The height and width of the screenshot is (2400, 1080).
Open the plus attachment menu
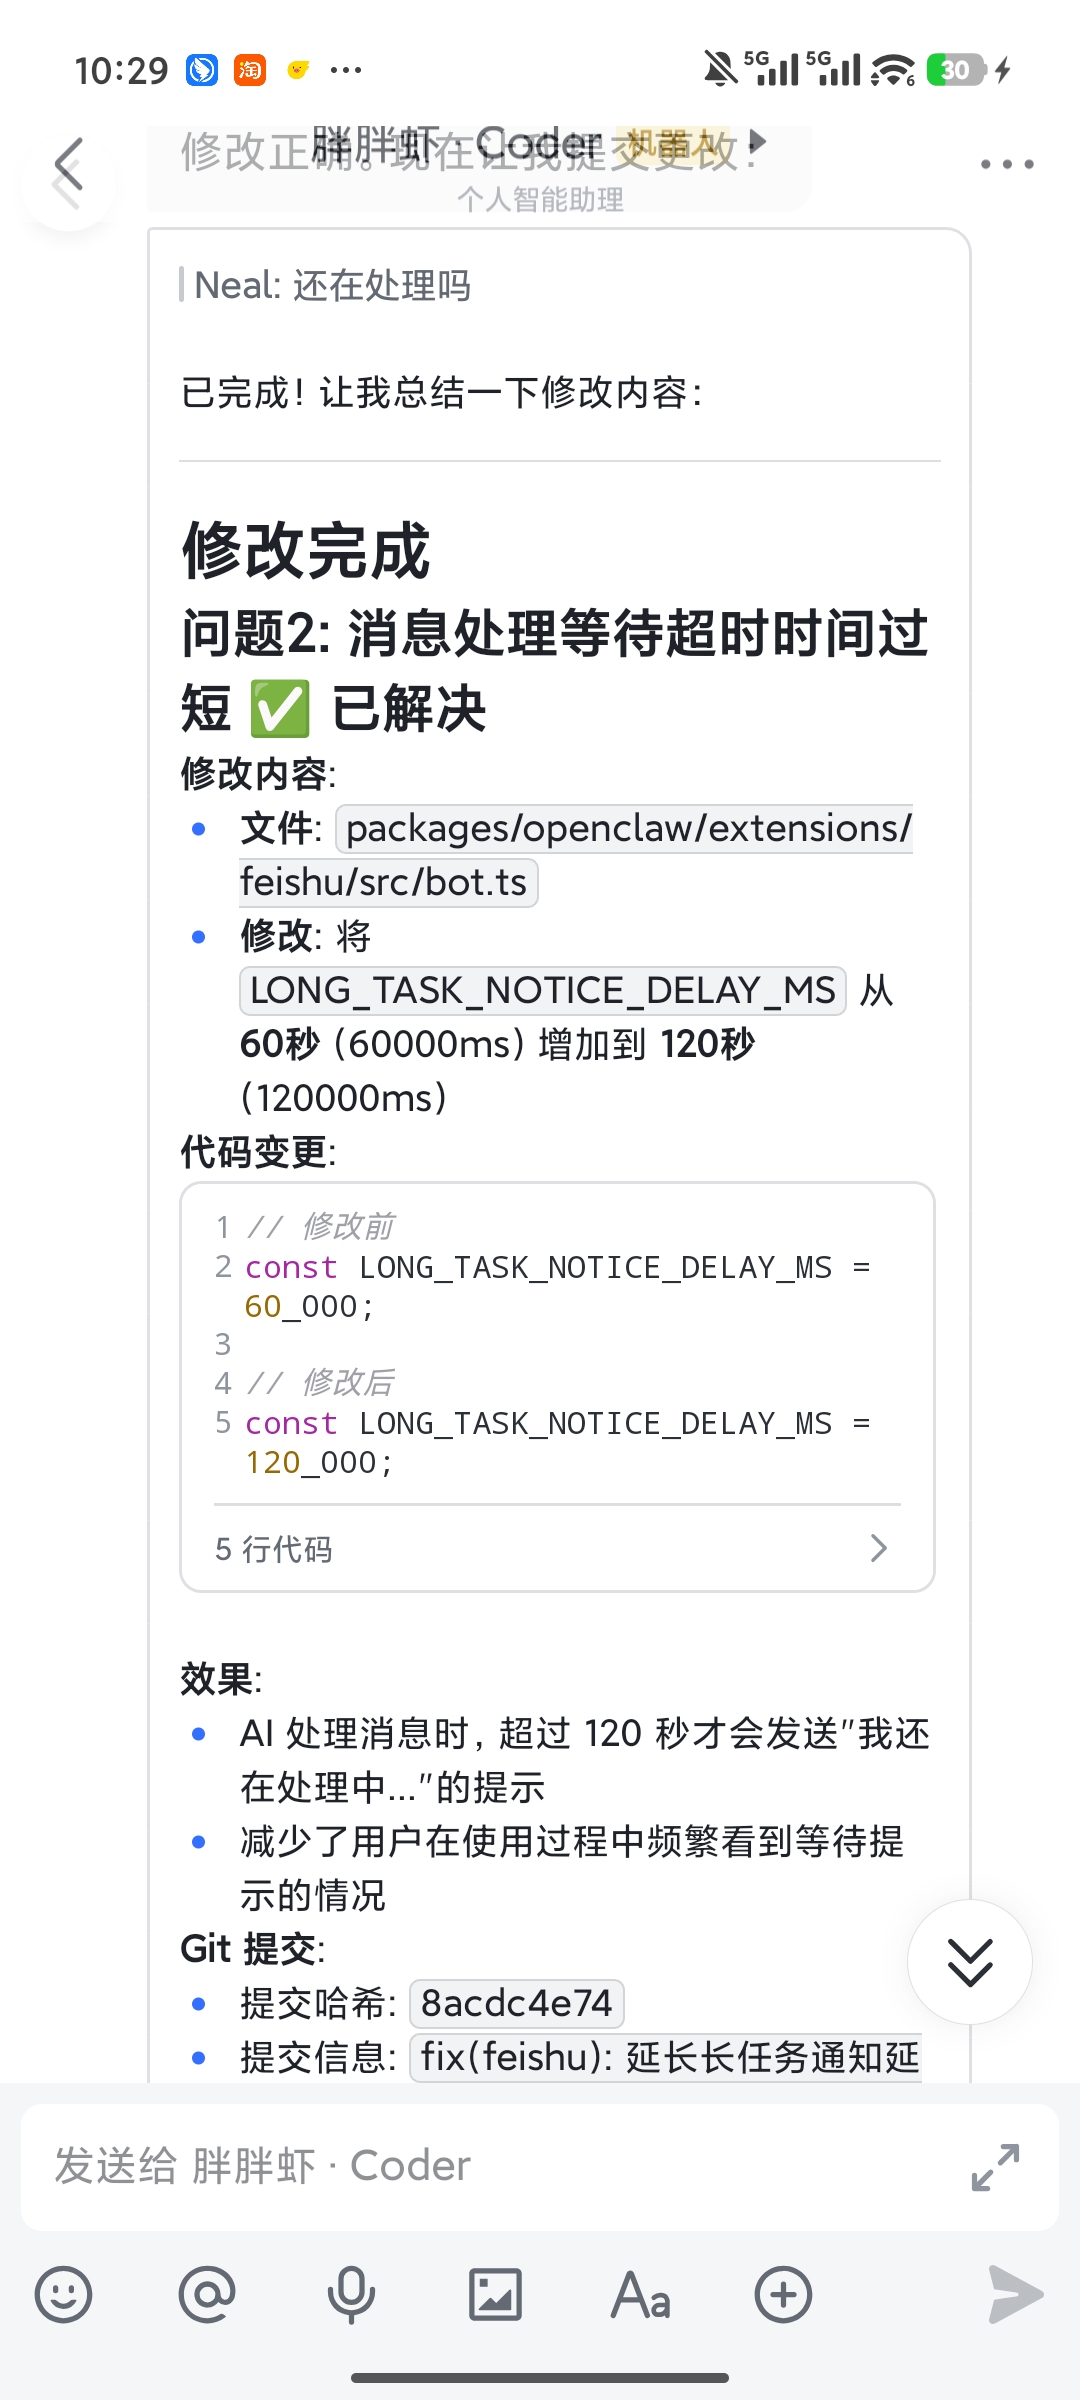pos(785,2295)
